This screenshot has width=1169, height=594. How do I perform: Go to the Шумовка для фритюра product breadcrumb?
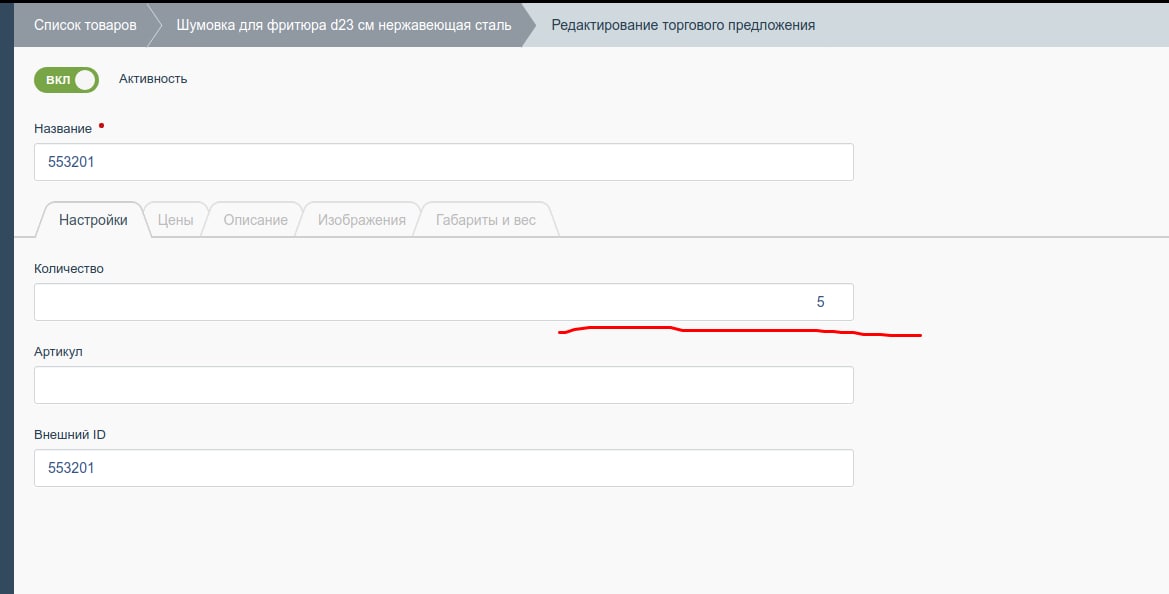pos(344,25)
